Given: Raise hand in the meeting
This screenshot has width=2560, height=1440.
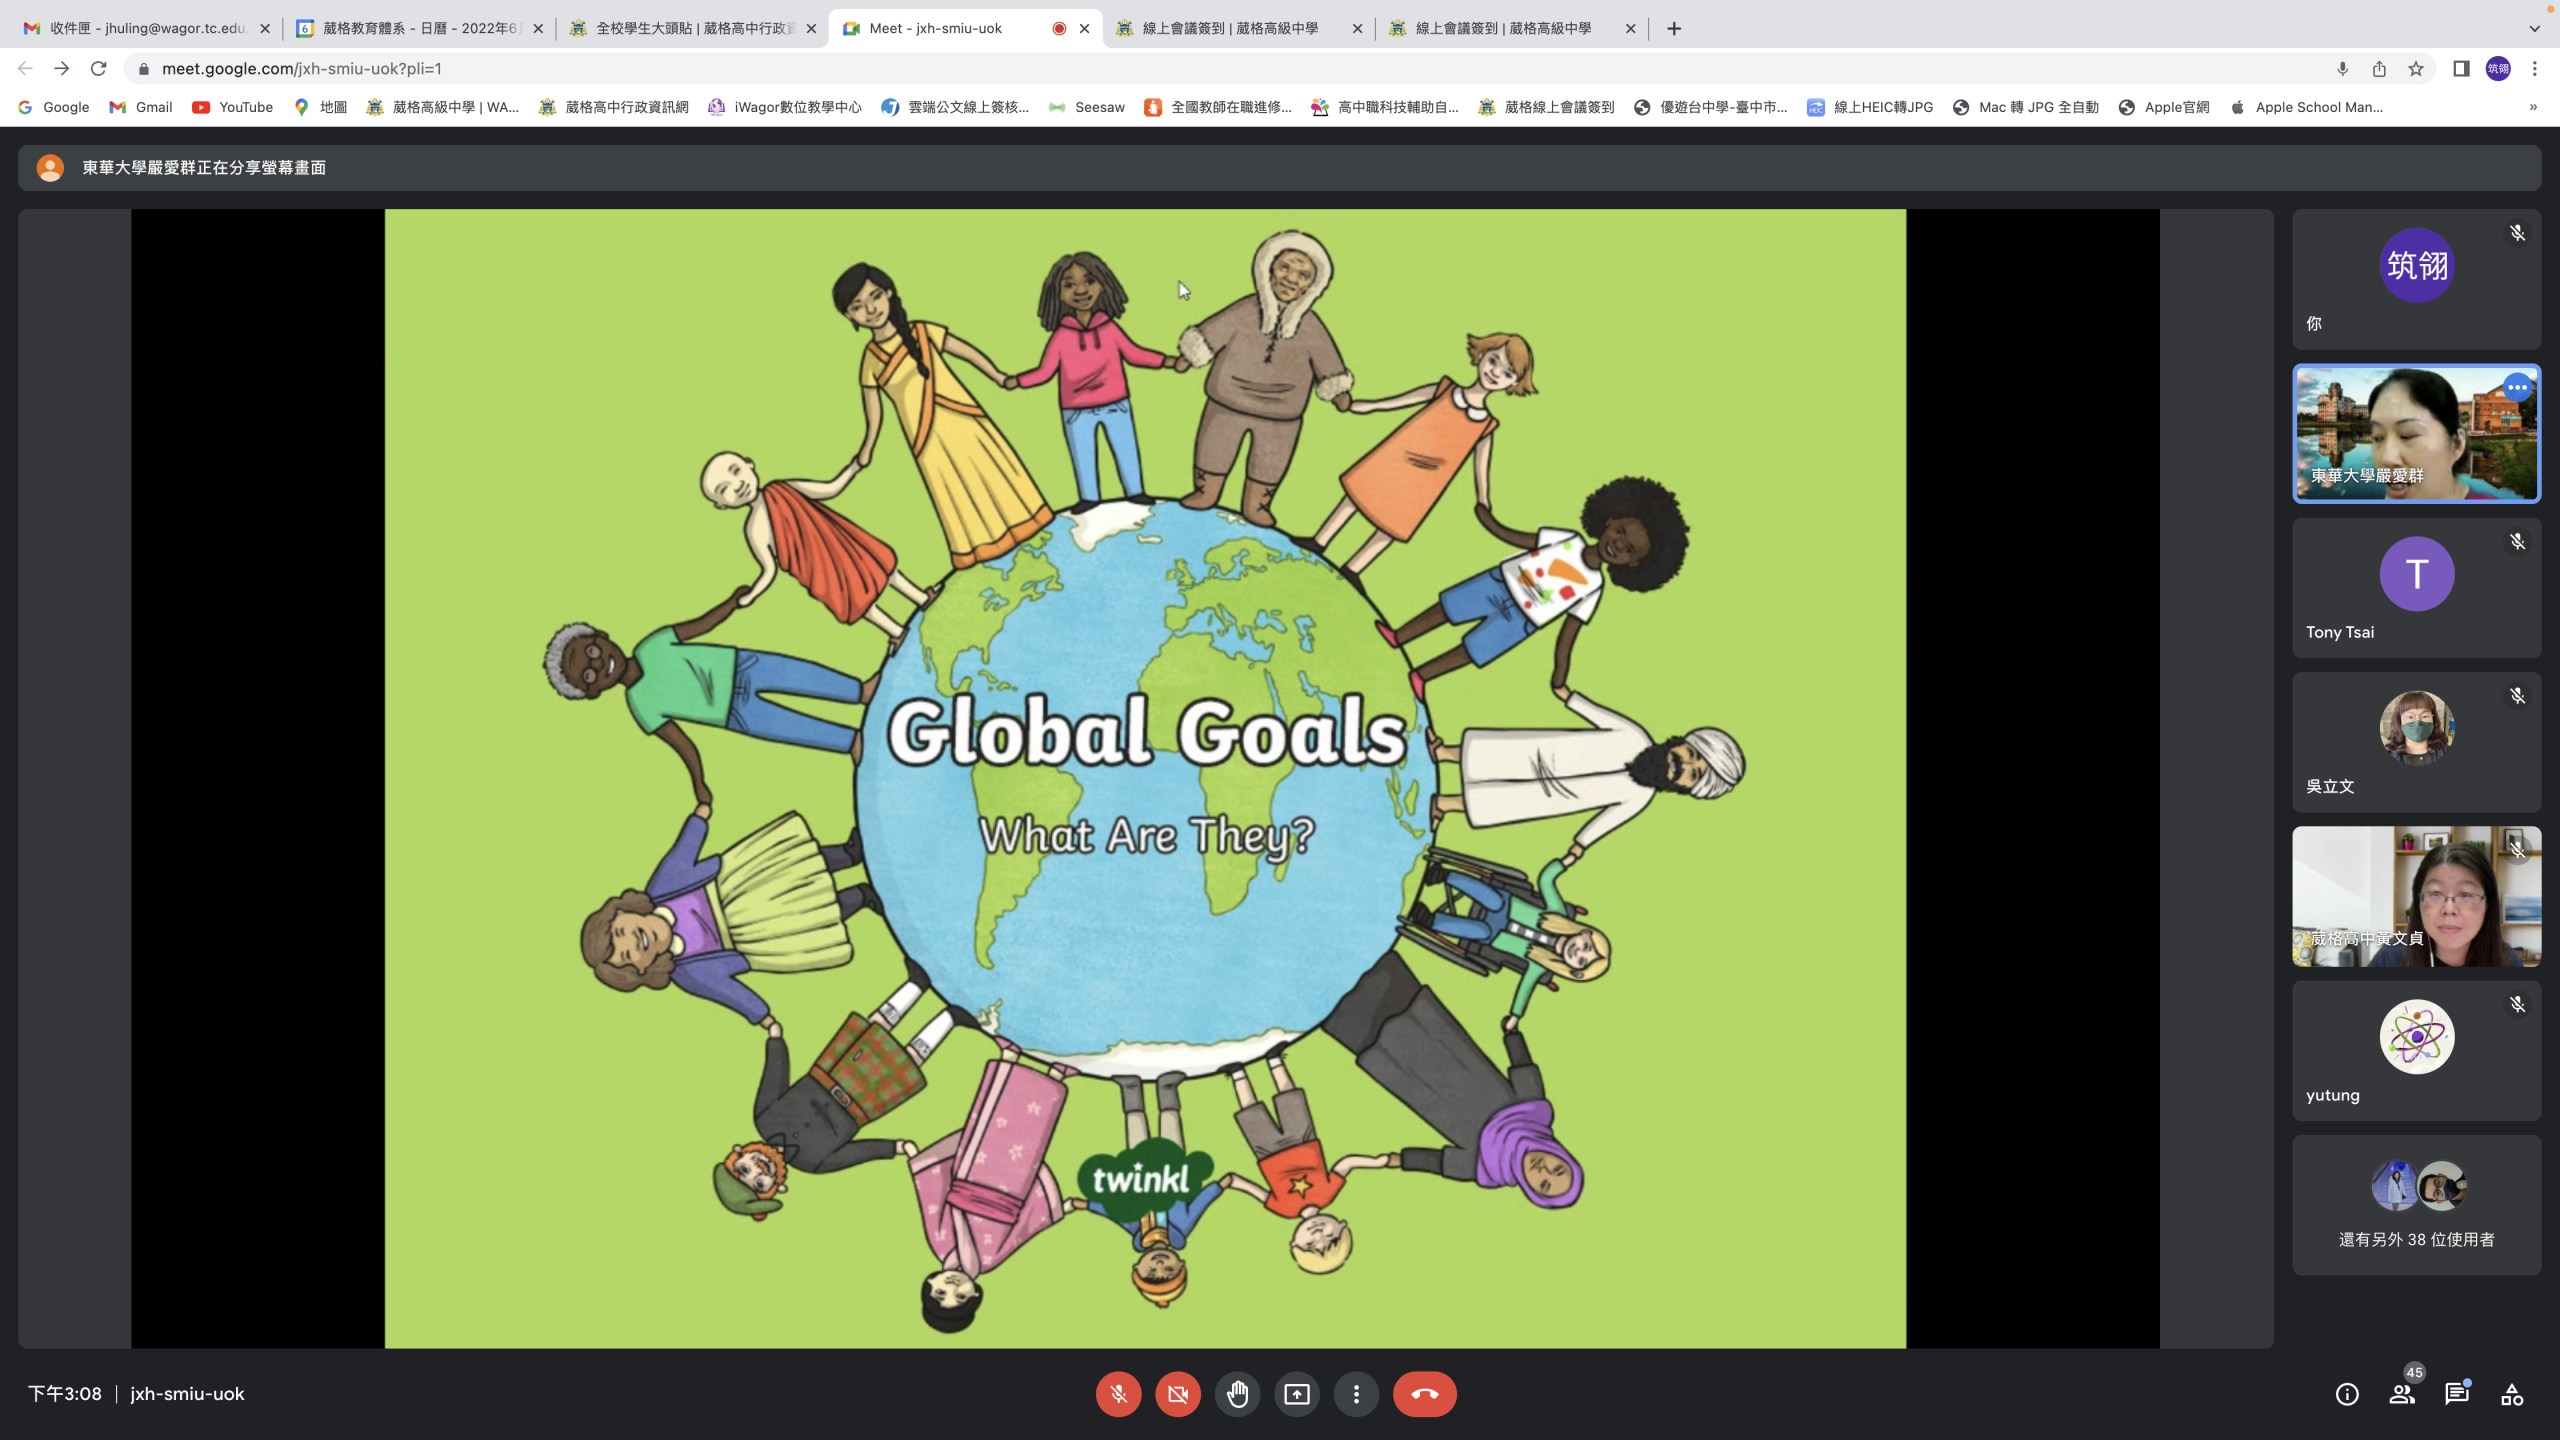Looking at the screenshot, I should [x=1237, y=1394].
